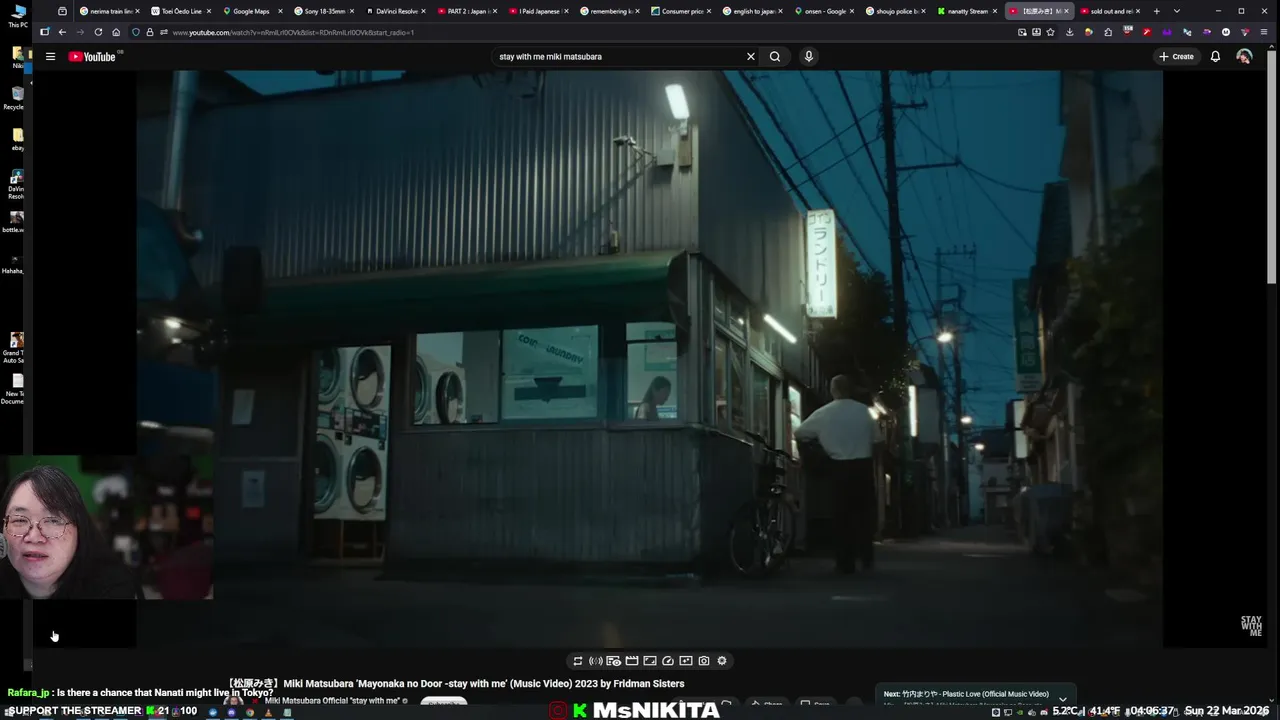Go back with the browser arrow
The image size is (1280, 720).
point(62,32)
